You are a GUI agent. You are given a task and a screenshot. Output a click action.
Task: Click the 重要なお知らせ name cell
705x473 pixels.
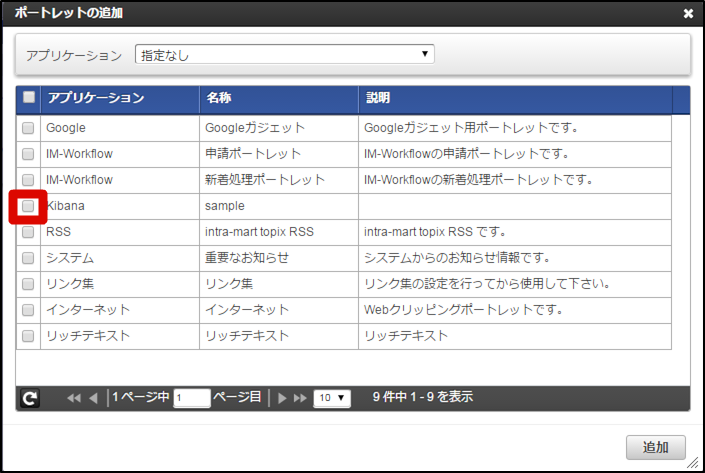click(x=279, y=258)
